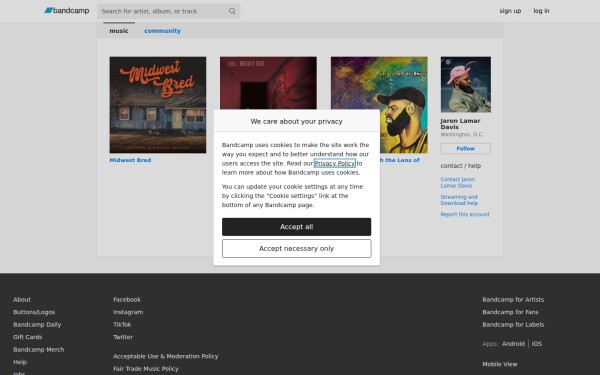Open the log in link

click(x=541, y=11)
